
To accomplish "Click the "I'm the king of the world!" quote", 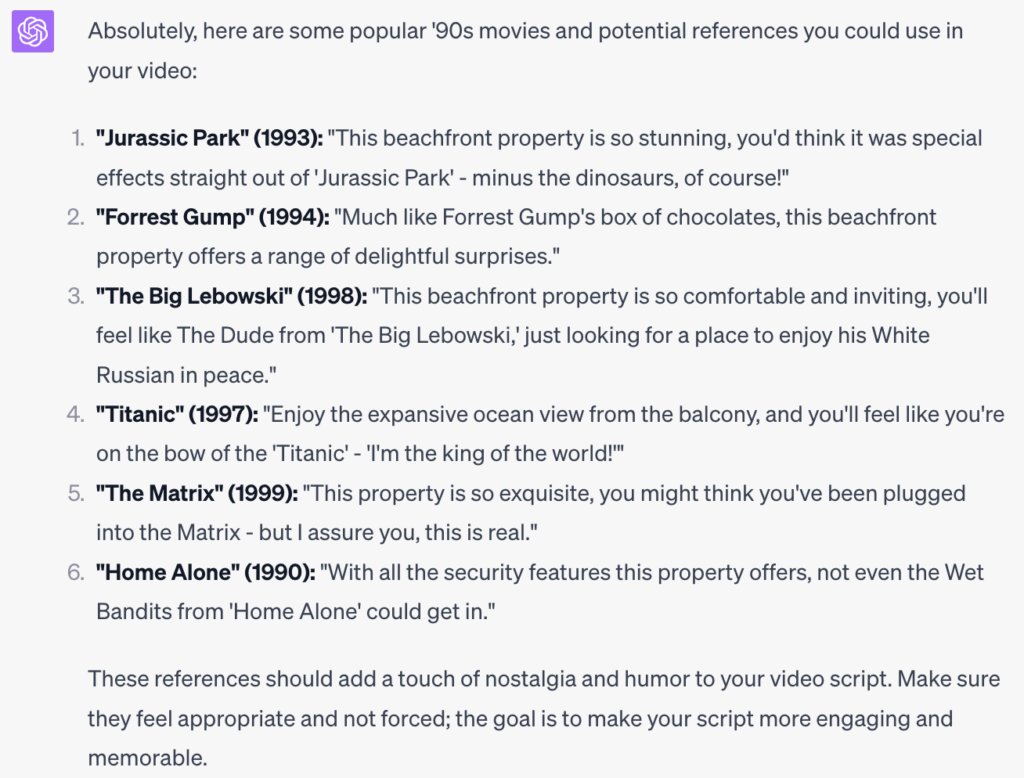I will (x=494, y=453).
